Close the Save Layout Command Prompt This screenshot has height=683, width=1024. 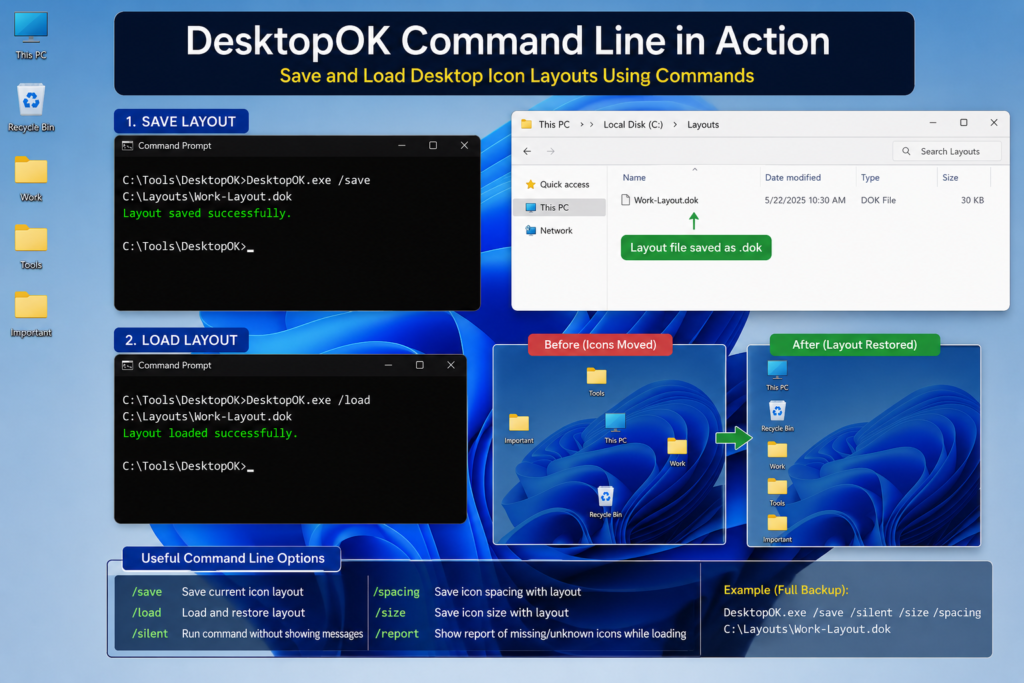464,145
